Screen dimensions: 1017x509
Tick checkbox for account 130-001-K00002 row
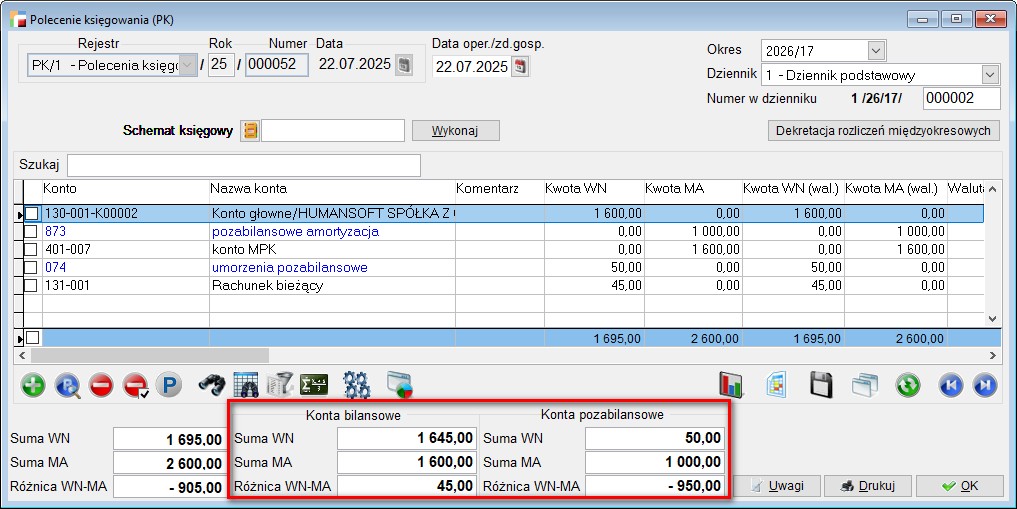tap(32, 213)
